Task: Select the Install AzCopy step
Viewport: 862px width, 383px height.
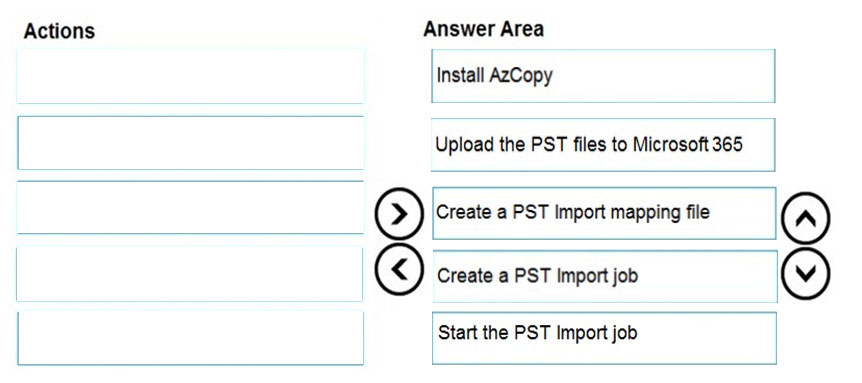Action: (603, 76)
